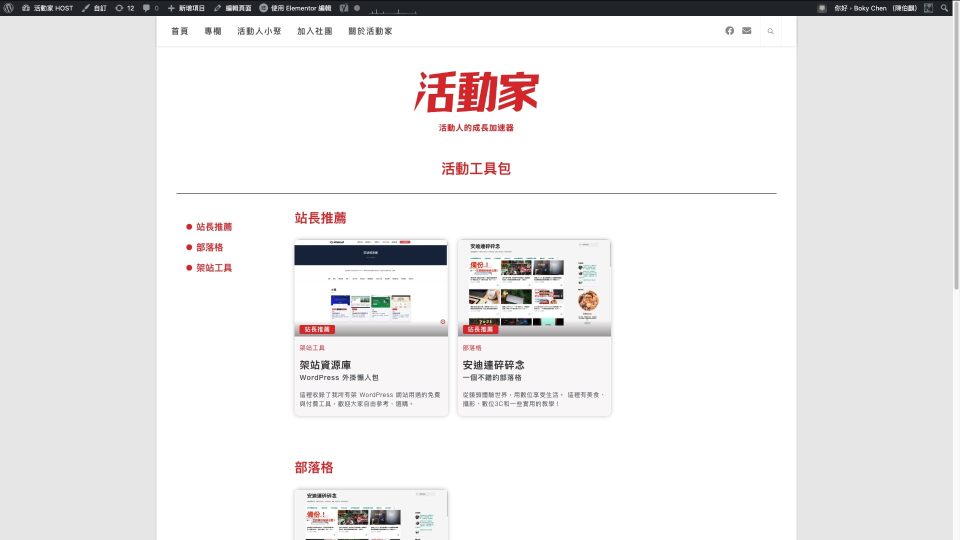Click the Yoast SEO admin bar icon
This screenshot has width=960, height=540.
point(344,7)
